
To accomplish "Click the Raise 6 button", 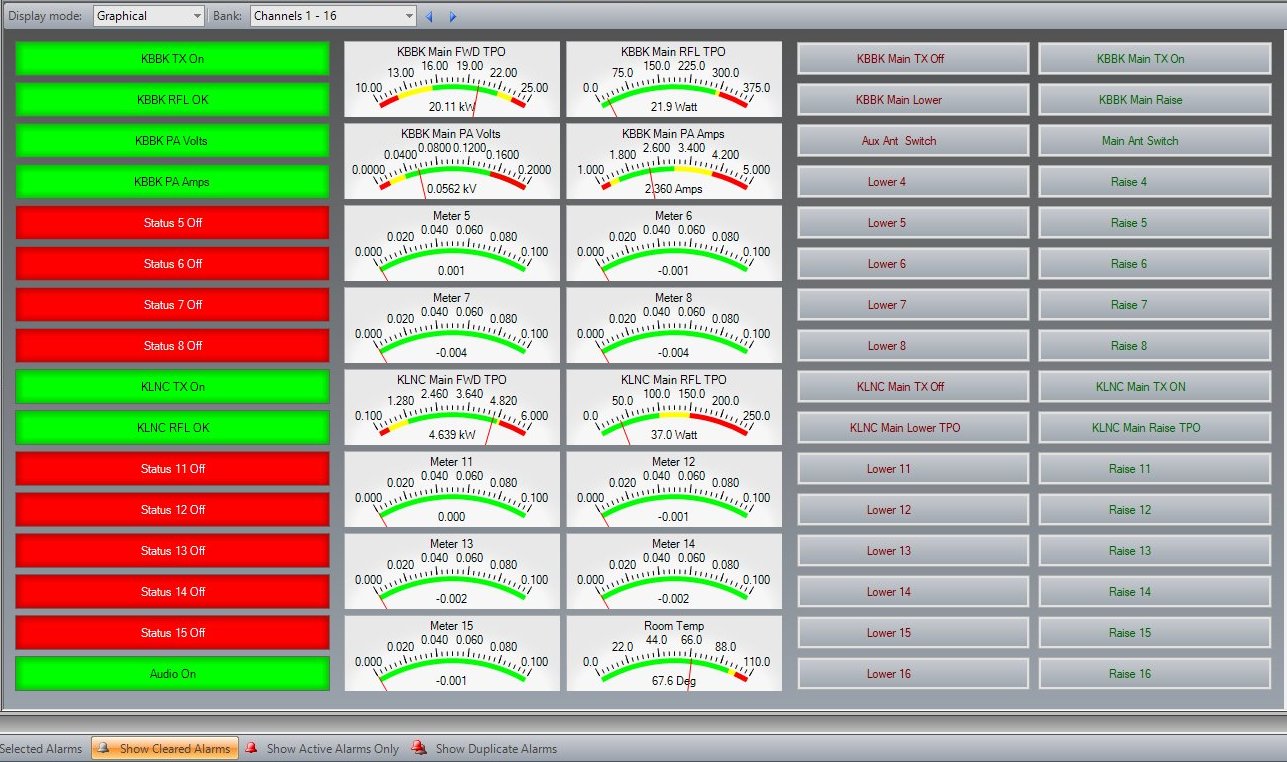I will [1154, 264].
